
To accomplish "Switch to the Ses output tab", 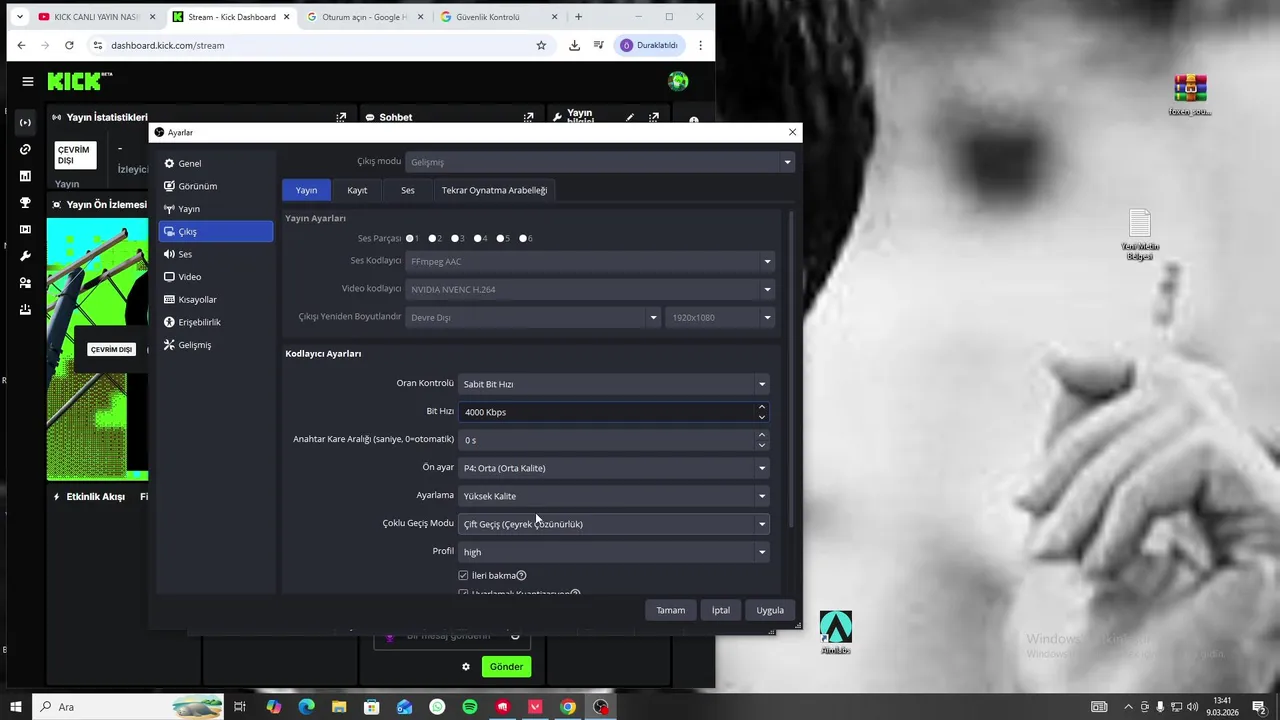I will click(408, 190).
